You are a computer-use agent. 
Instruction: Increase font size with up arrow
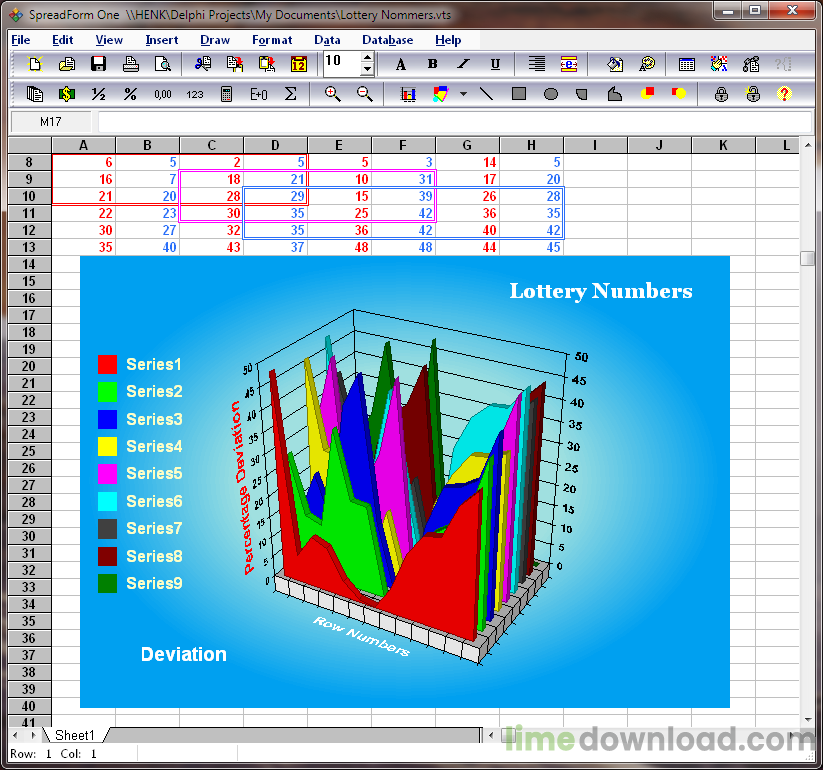(x=367, y=58)
